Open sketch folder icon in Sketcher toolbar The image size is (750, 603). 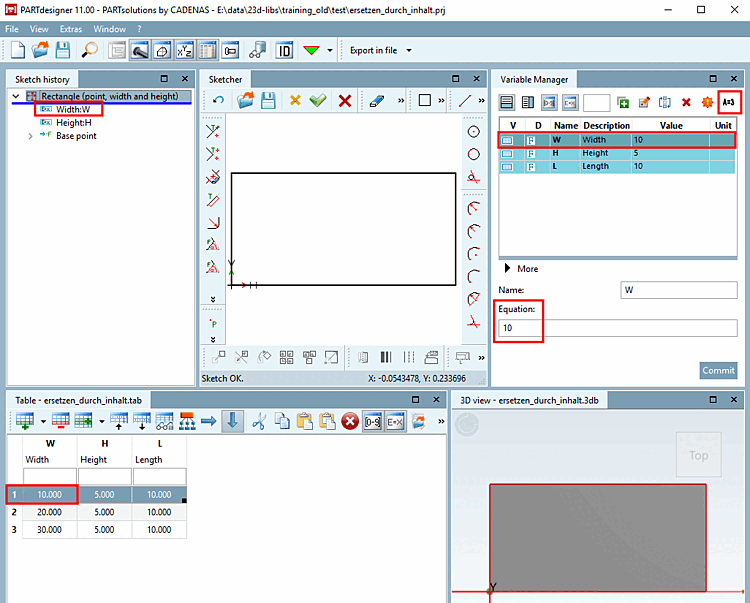[x=245, y=100]
